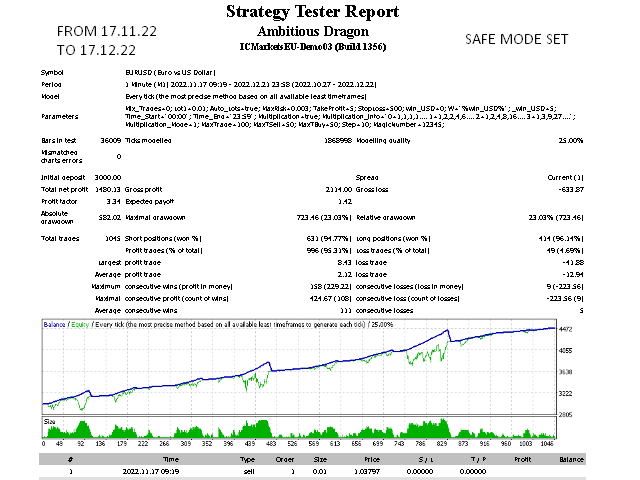640x480 pixels.
Task: Click the 25.00% modelling quality value
Action: (x=571, y=140)
